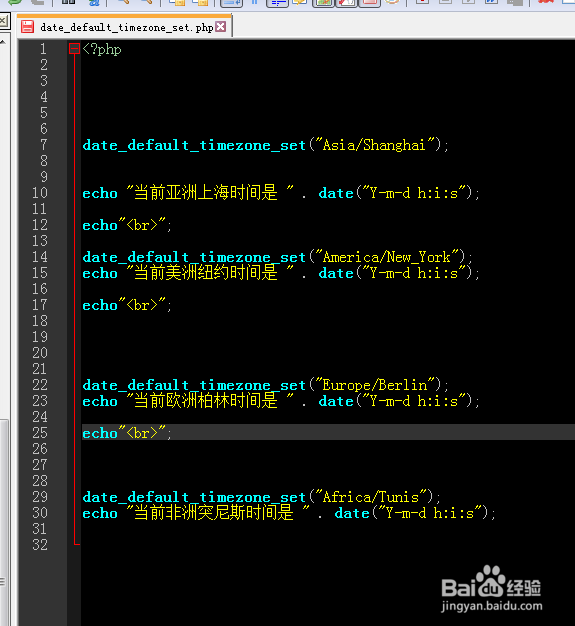Click the "Europe/Berlin" timezone string

(x=375, y=385)
